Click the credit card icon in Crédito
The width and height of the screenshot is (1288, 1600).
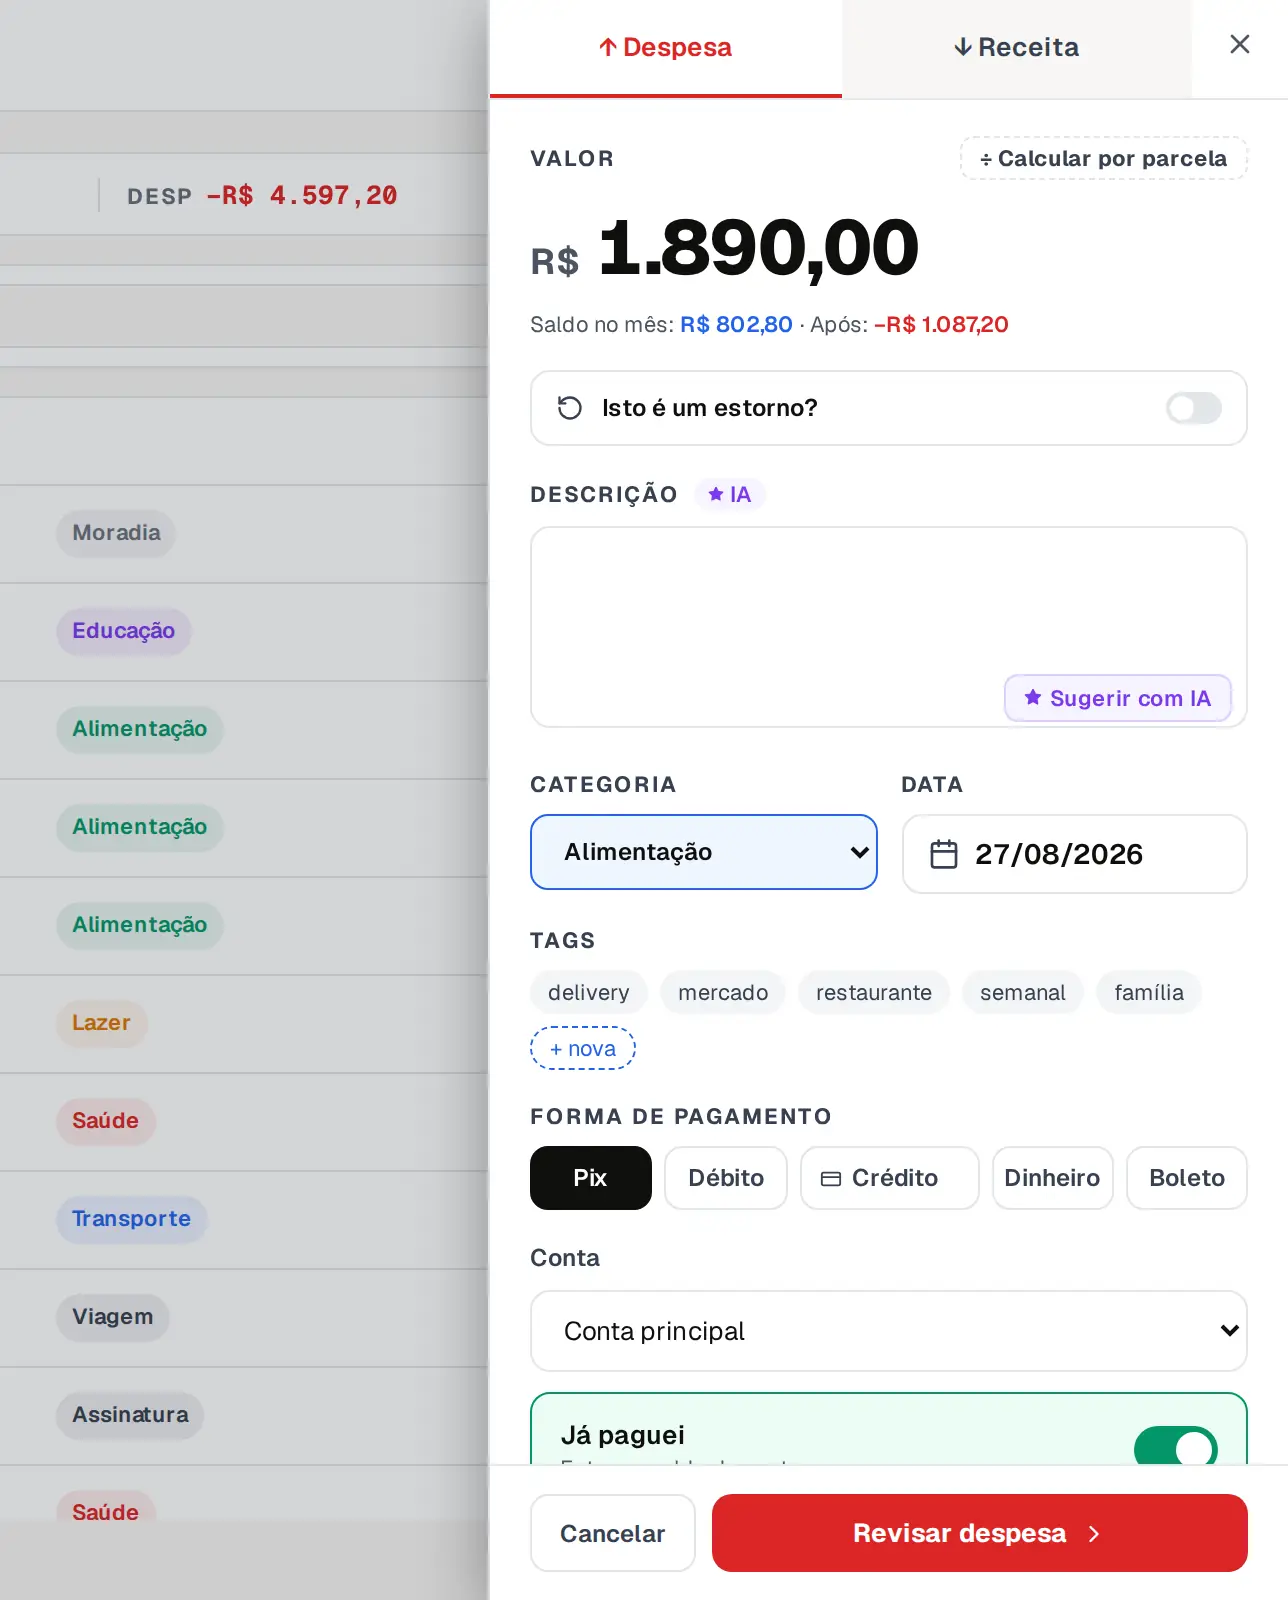pyautogui.click(x=831, y=1179)
